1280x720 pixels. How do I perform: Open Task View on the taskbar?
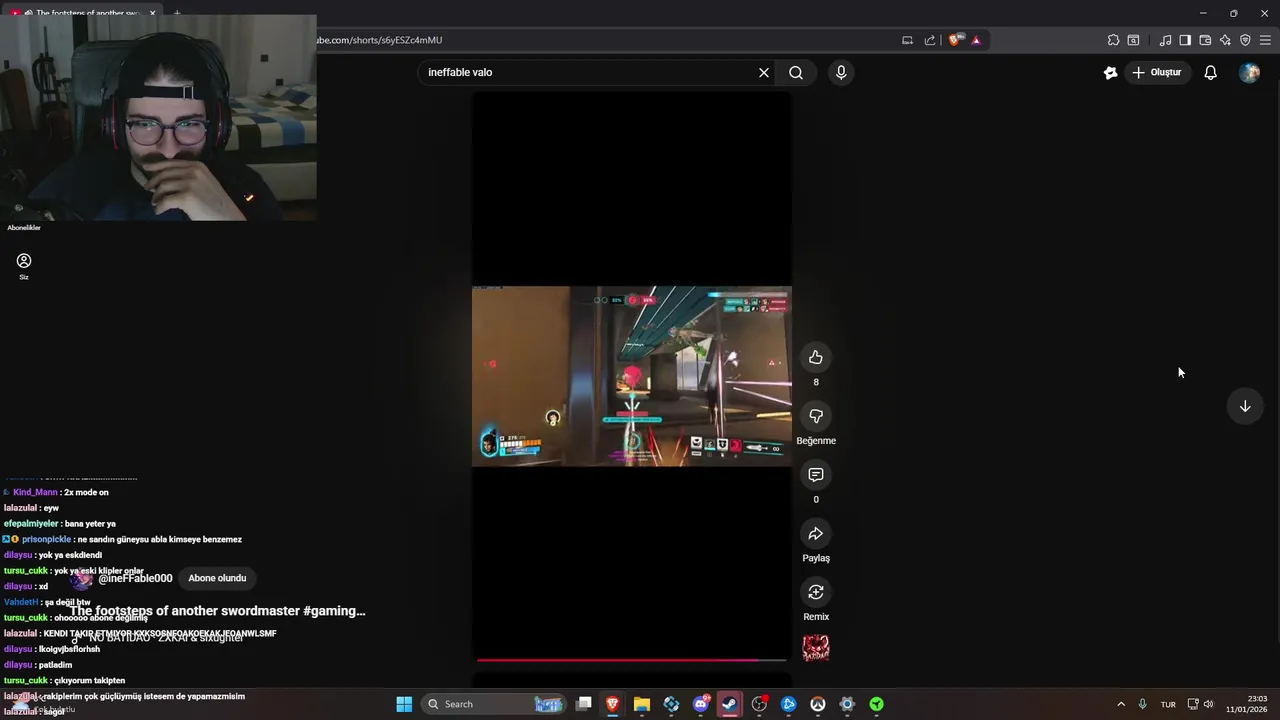(x=584, y=704)
